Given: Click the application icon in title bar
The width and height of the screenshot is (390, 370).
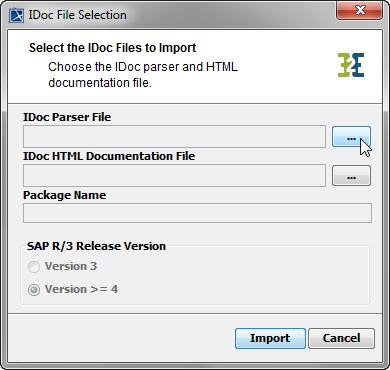Looking at the screenshot, I should pyautogui.click(x=16, y=15).
